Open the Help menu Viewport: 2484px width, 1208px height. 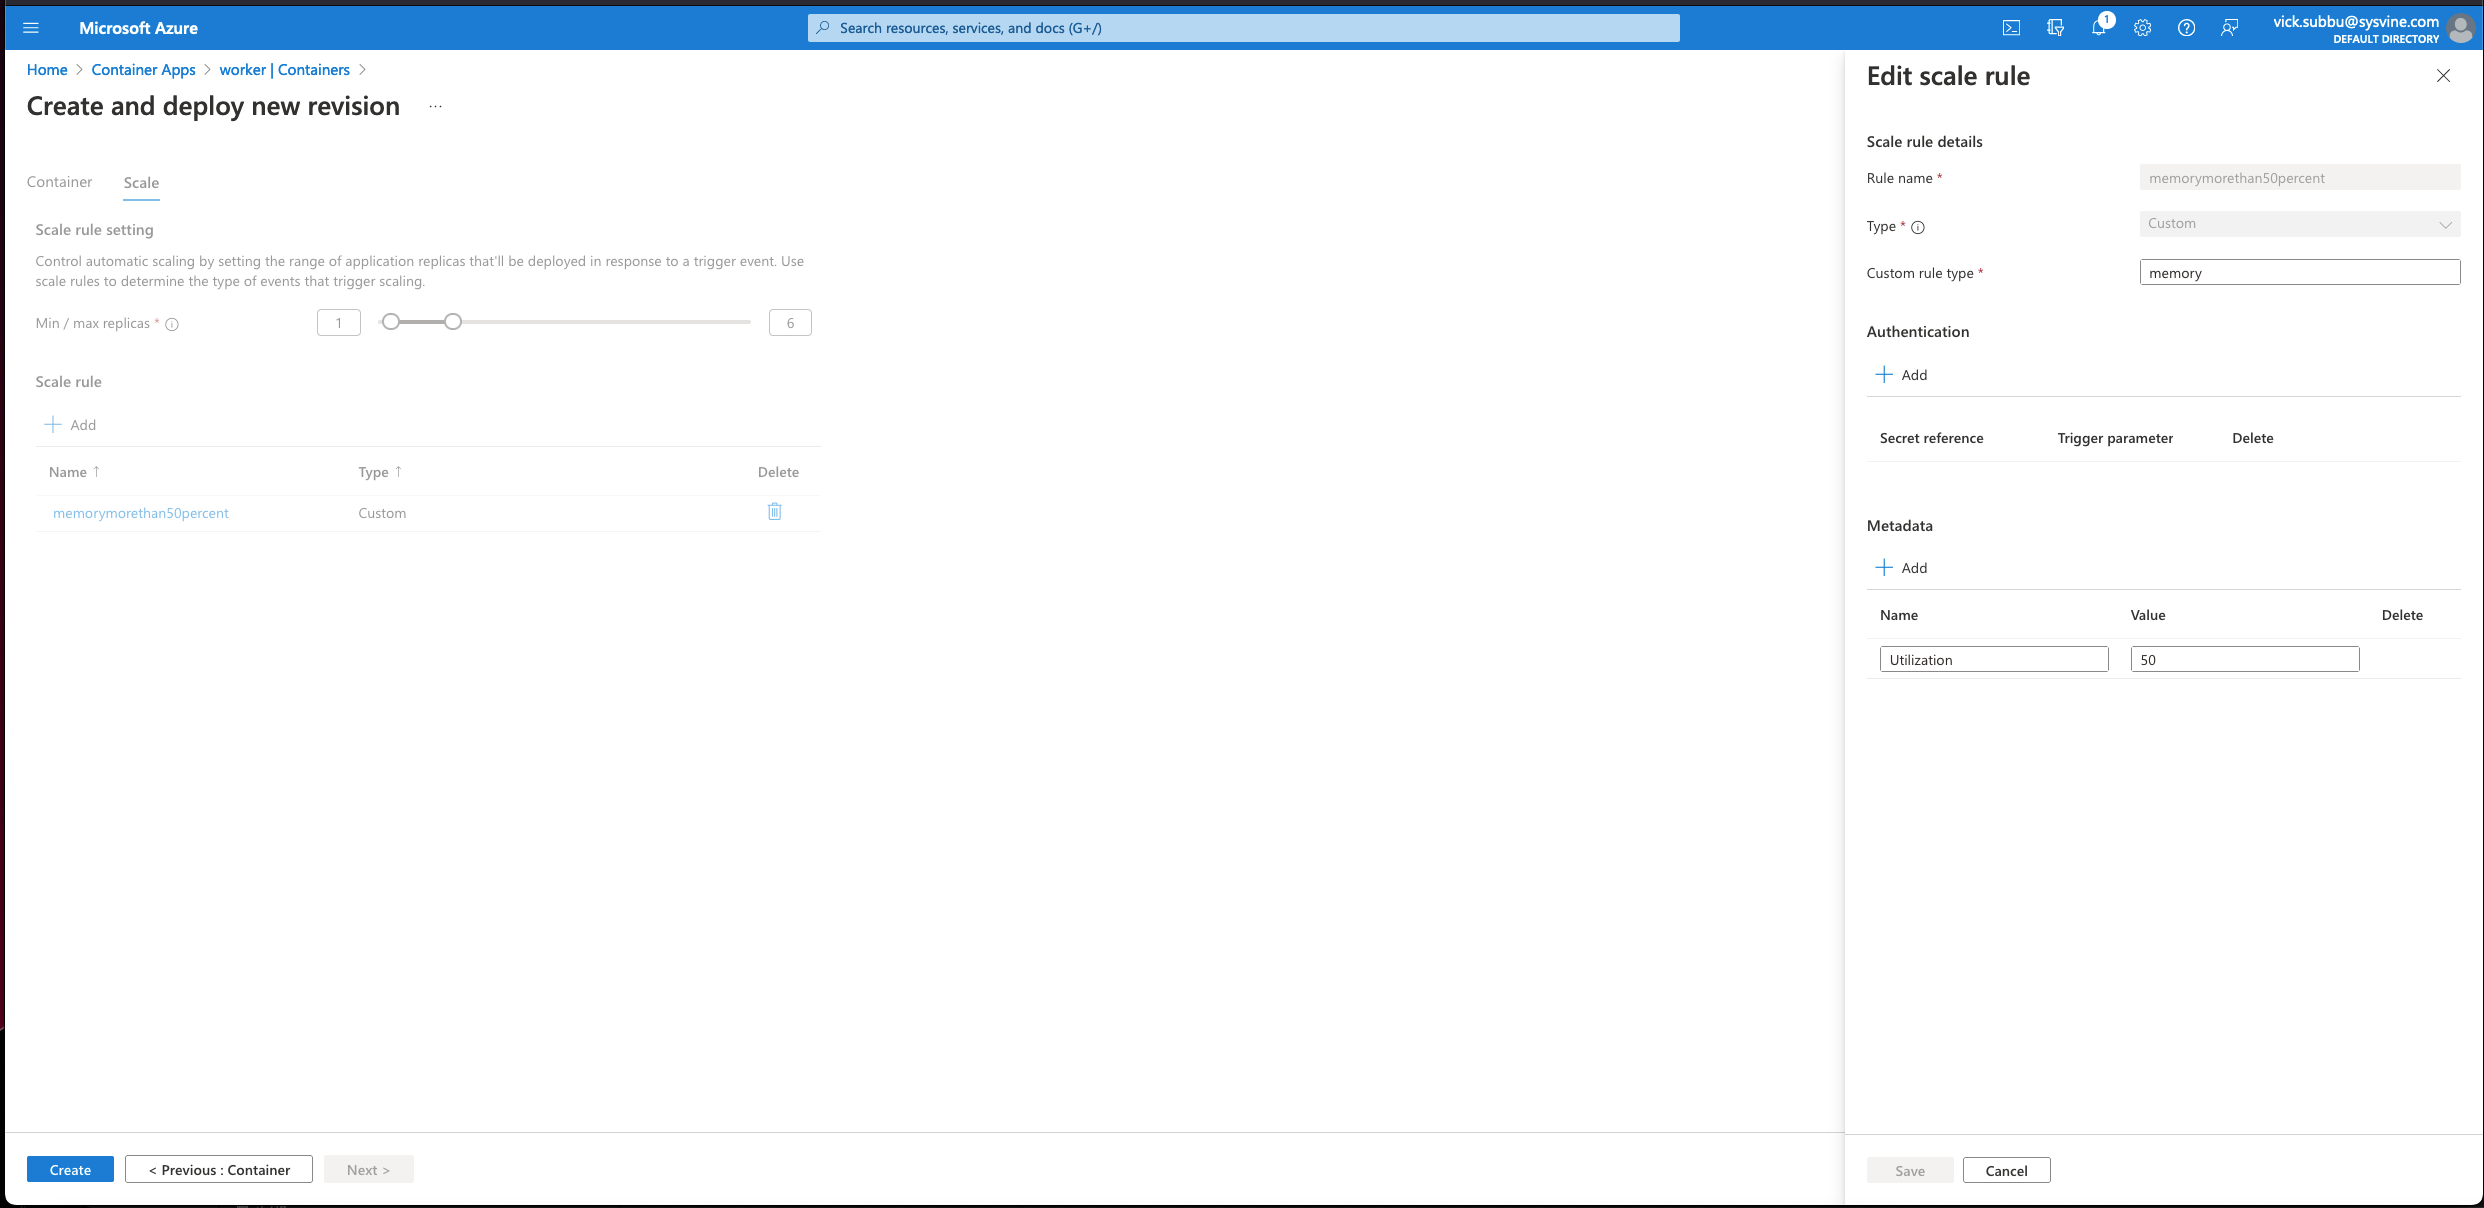(x=2186, y=27)
